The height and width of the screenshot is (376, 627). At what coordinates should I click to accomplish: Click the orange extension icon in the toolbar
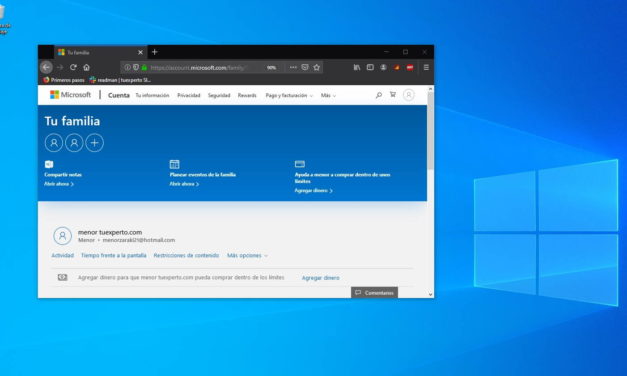[x=397, y=68]
